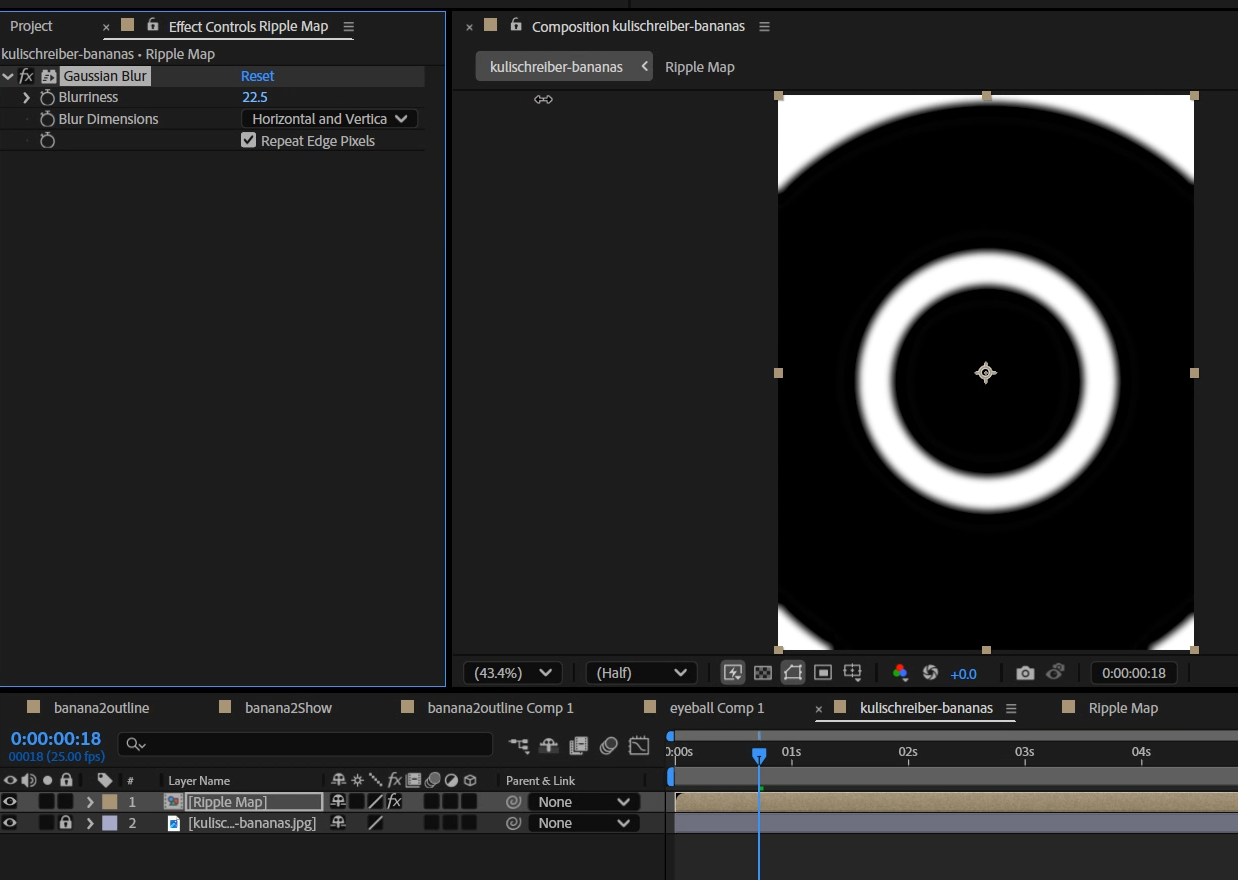Image resolution: width=1238 pixels, height=880 pixels.
Task: Click Blurriness value 22.5
Action: pyautogui.click(x=255, y=98)
